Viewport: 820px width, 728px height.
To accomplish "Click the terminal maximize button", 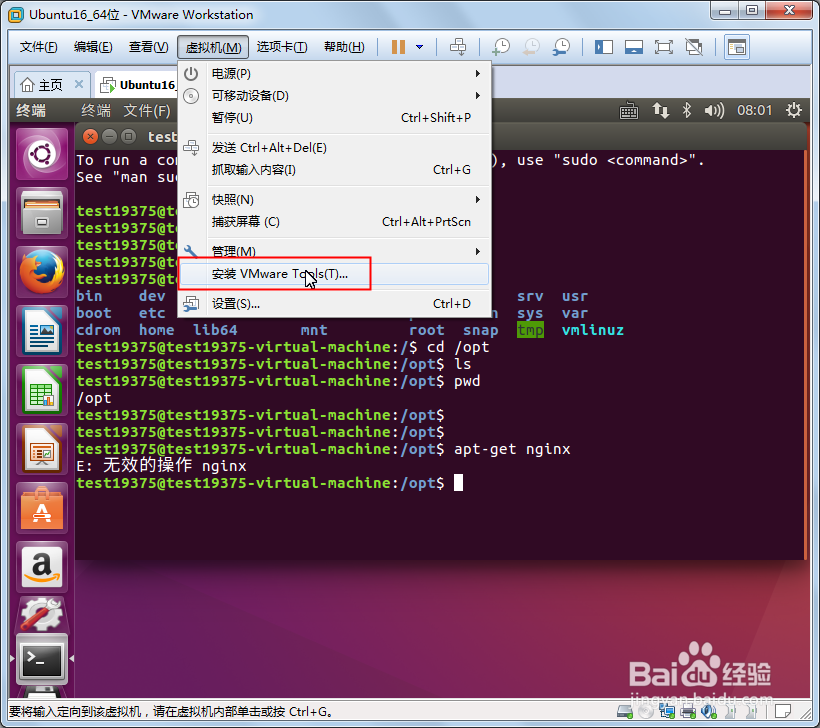I will click(x=128, y=136).
